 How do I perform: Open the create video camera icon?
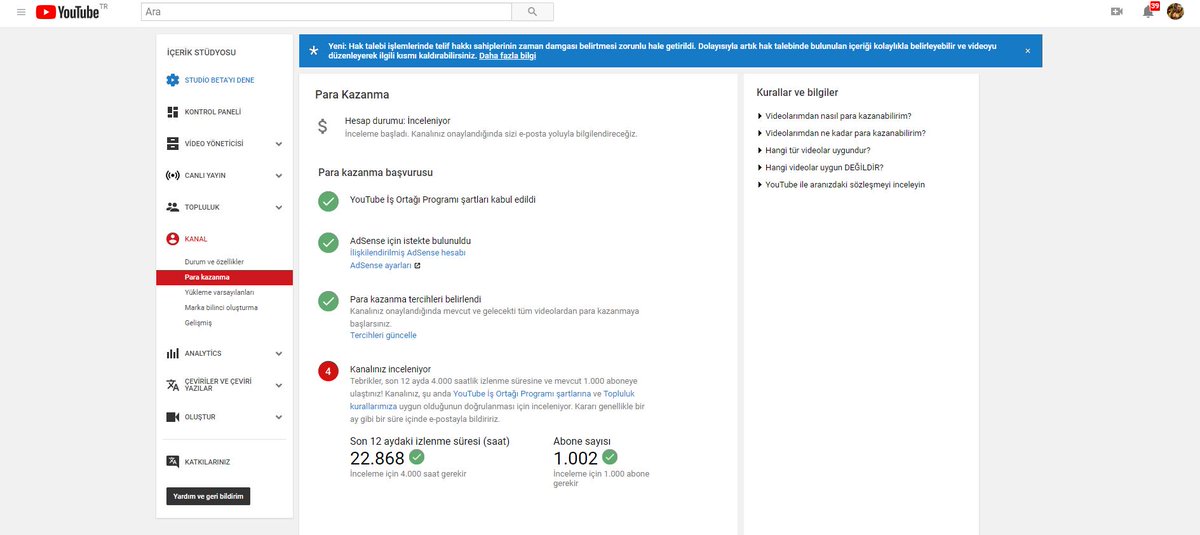(1117, 12)
